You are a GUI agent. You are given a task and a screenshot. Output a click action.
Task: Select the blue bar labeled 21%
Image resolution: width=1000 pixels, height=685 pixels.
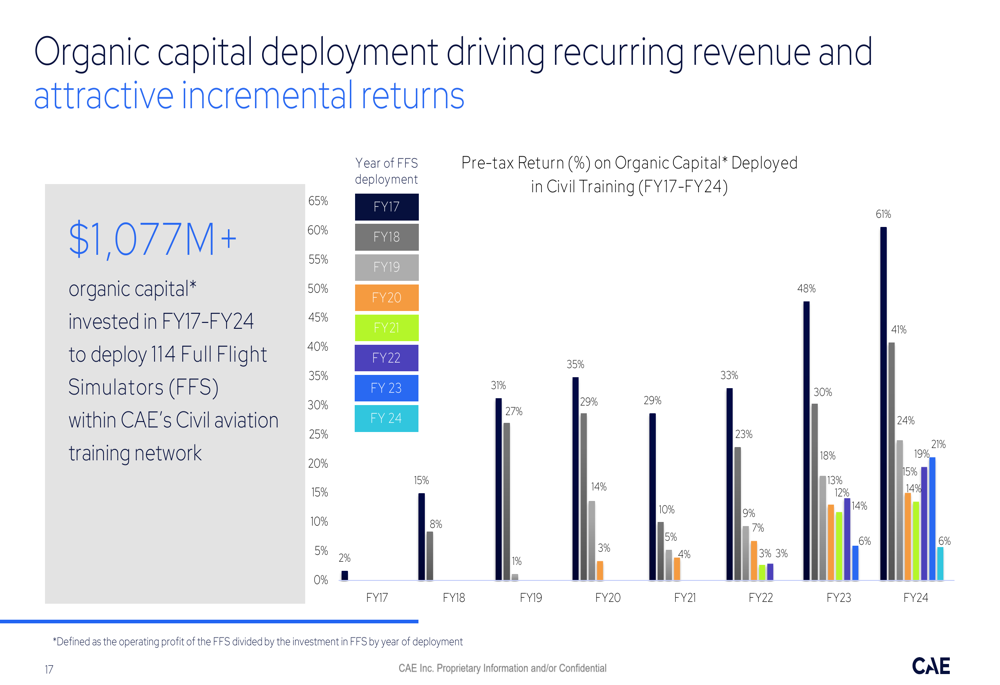pyautogui.click(x=932, y=519)
